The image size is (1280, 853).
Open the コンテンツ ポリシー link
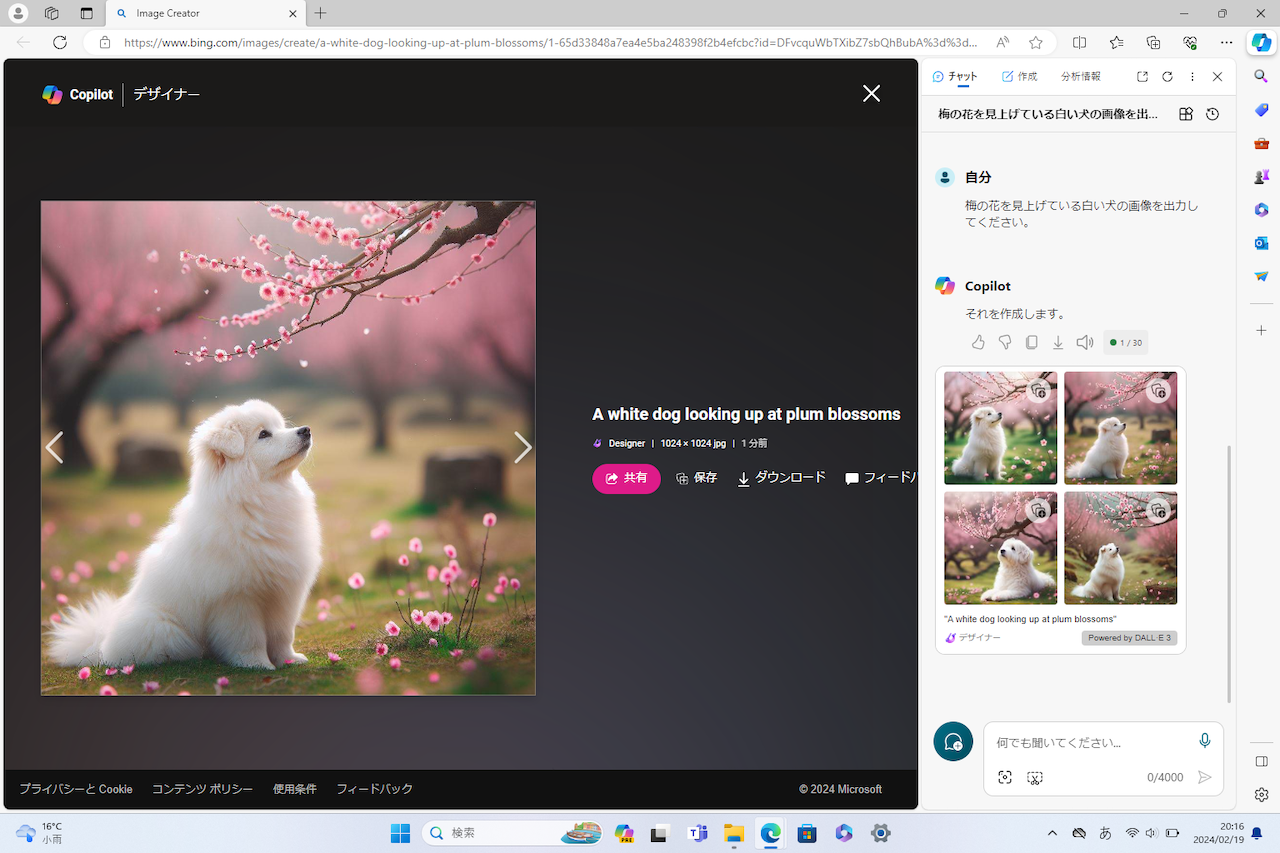click(202, 789)
